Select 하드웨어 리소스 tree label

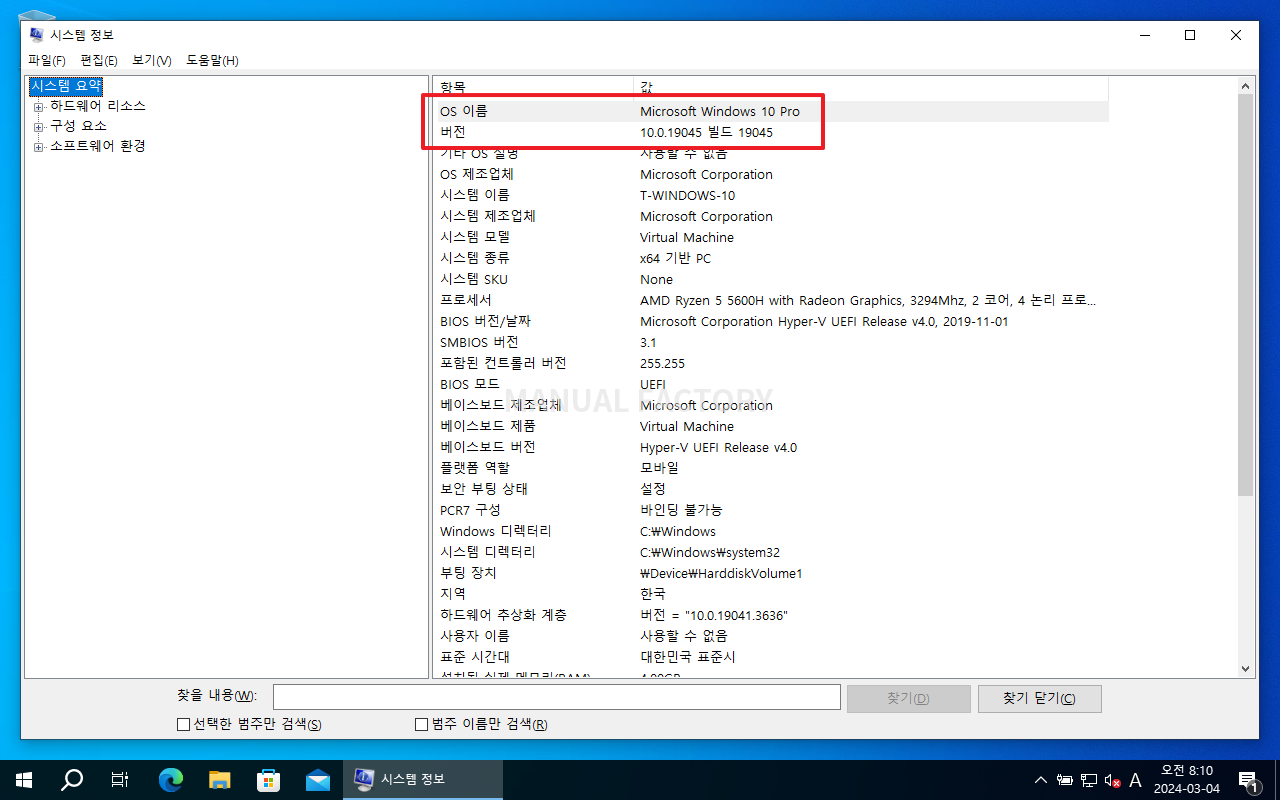click(98, 106)
